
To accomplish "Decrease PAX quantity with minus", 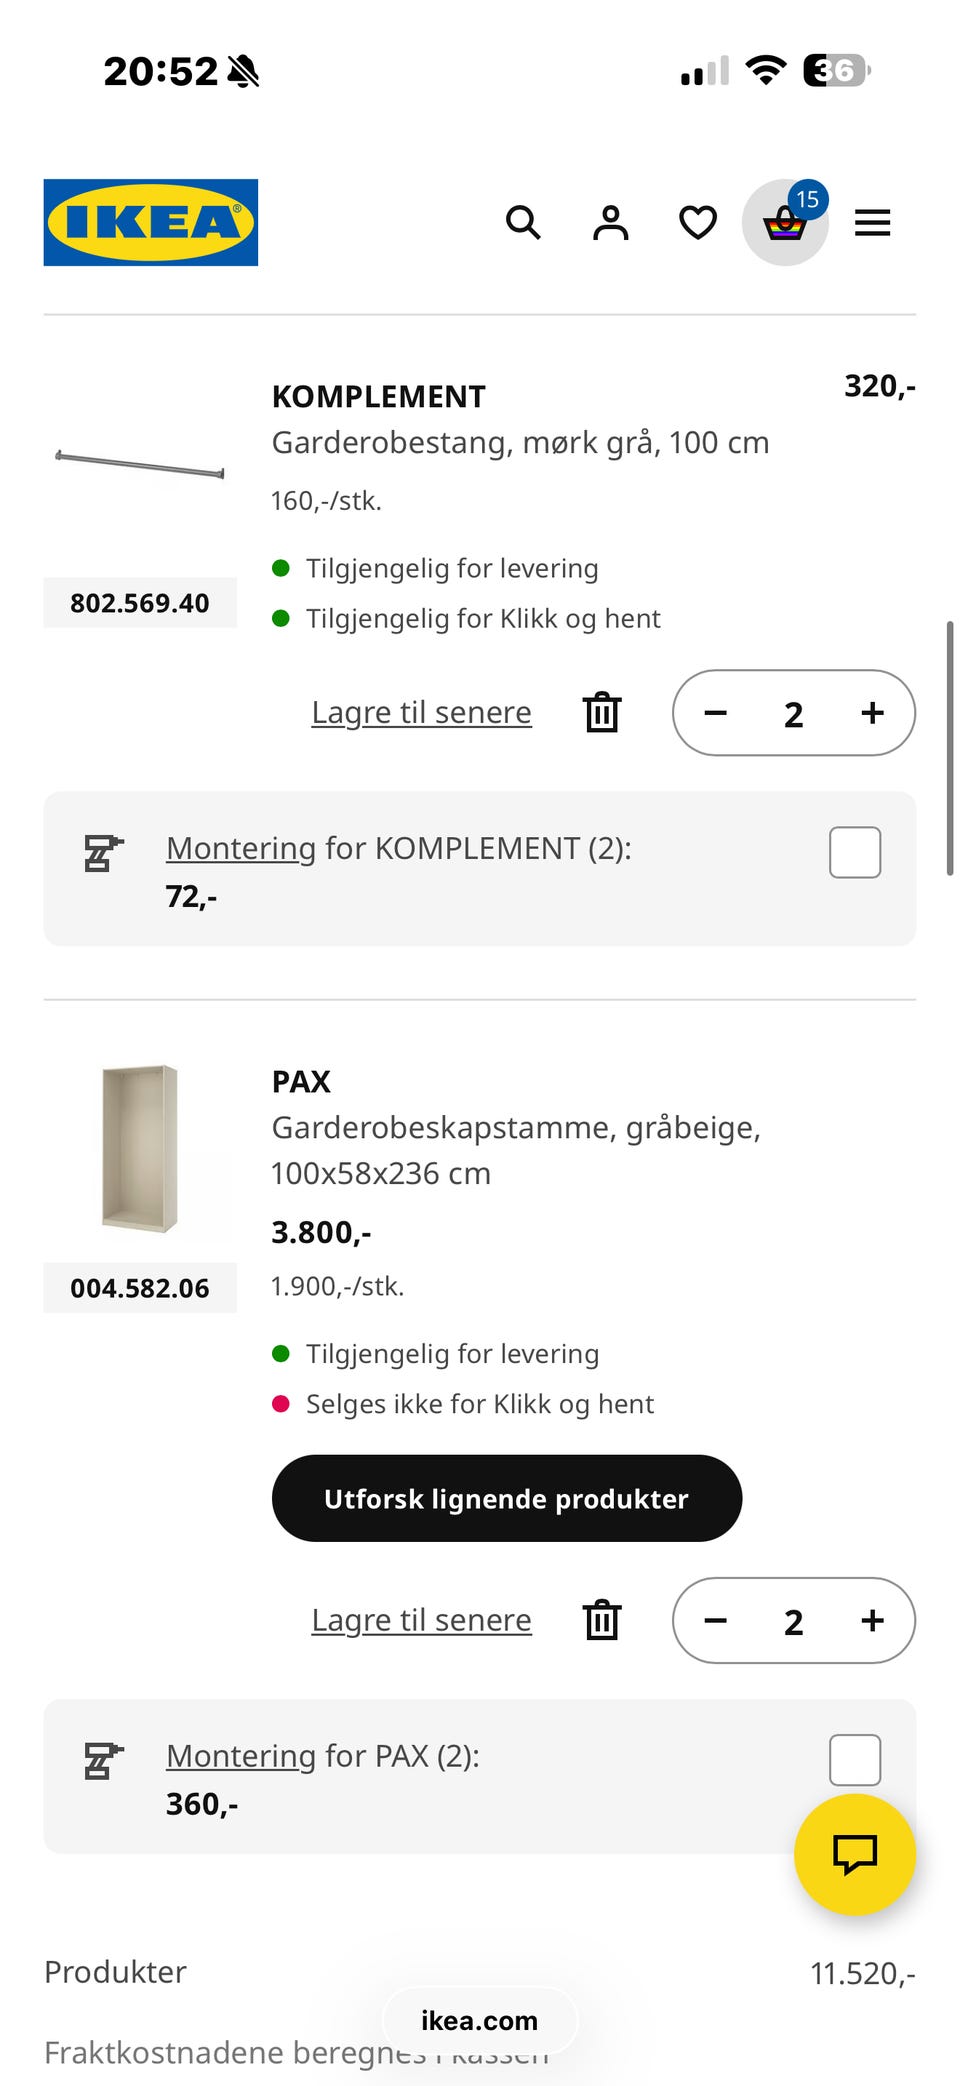I will pos(715,1620).
